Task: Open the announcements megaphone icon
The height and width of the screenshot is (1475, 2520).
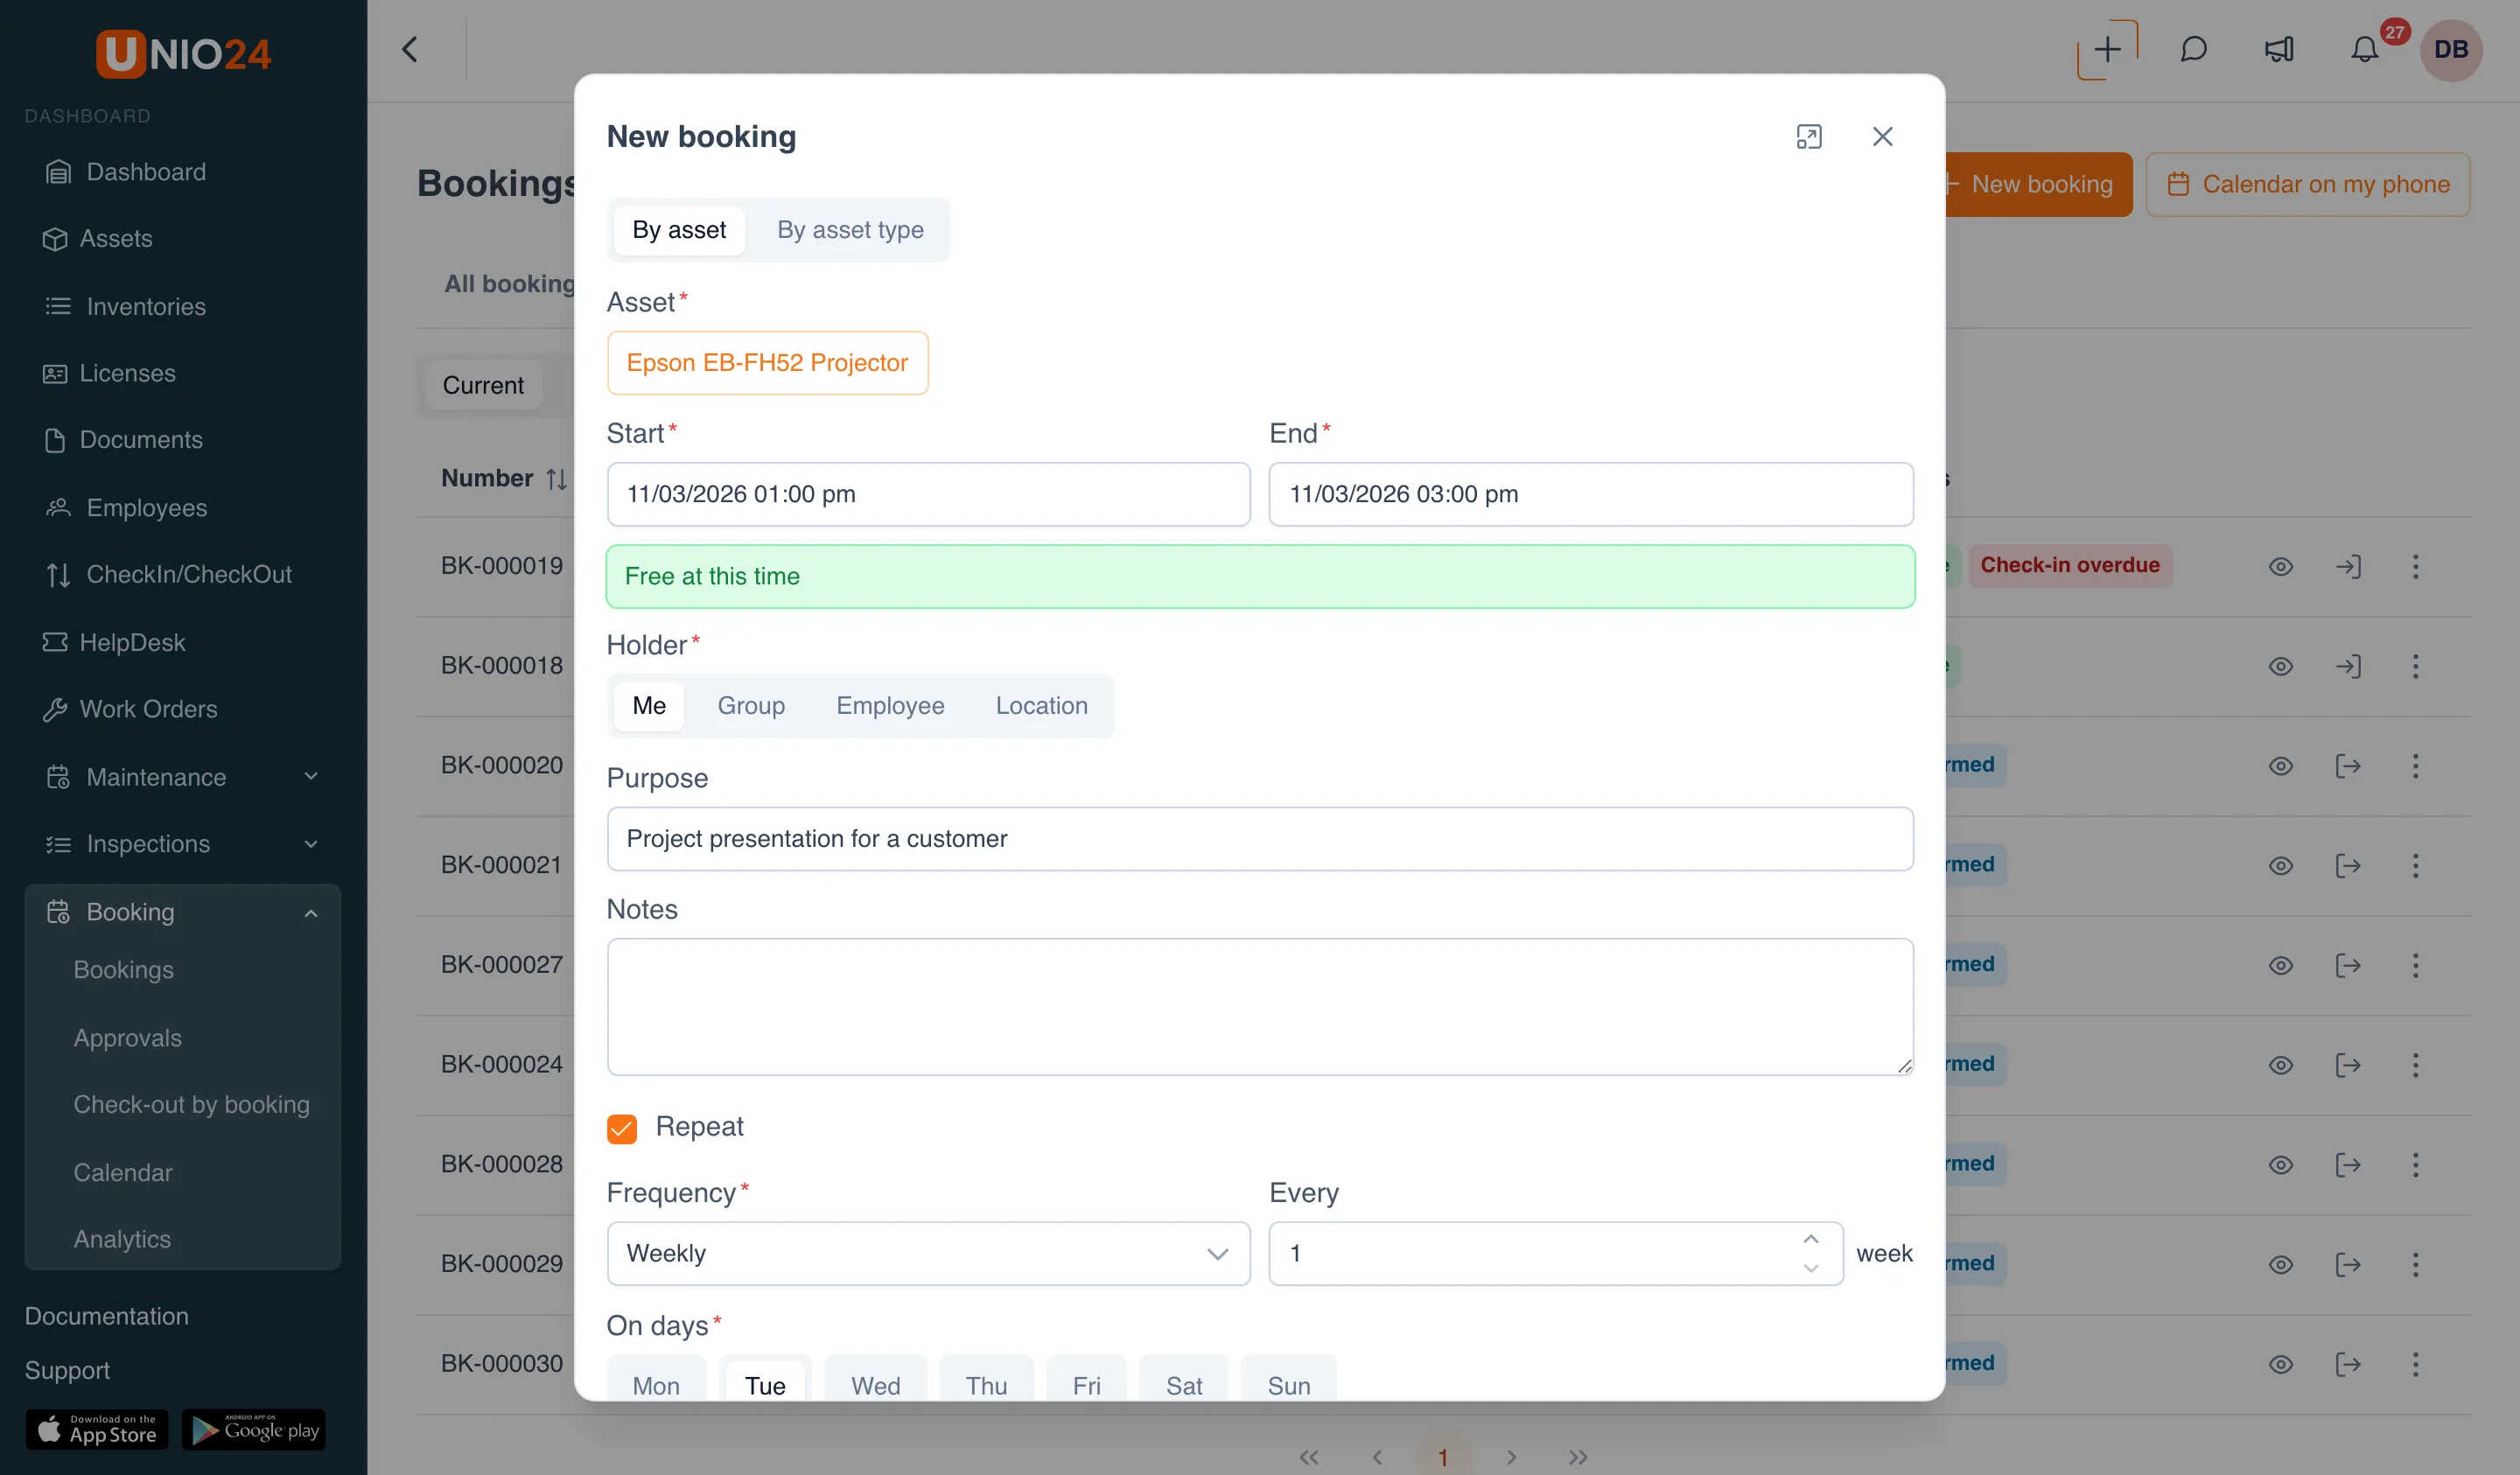Action: [2279, 49]
